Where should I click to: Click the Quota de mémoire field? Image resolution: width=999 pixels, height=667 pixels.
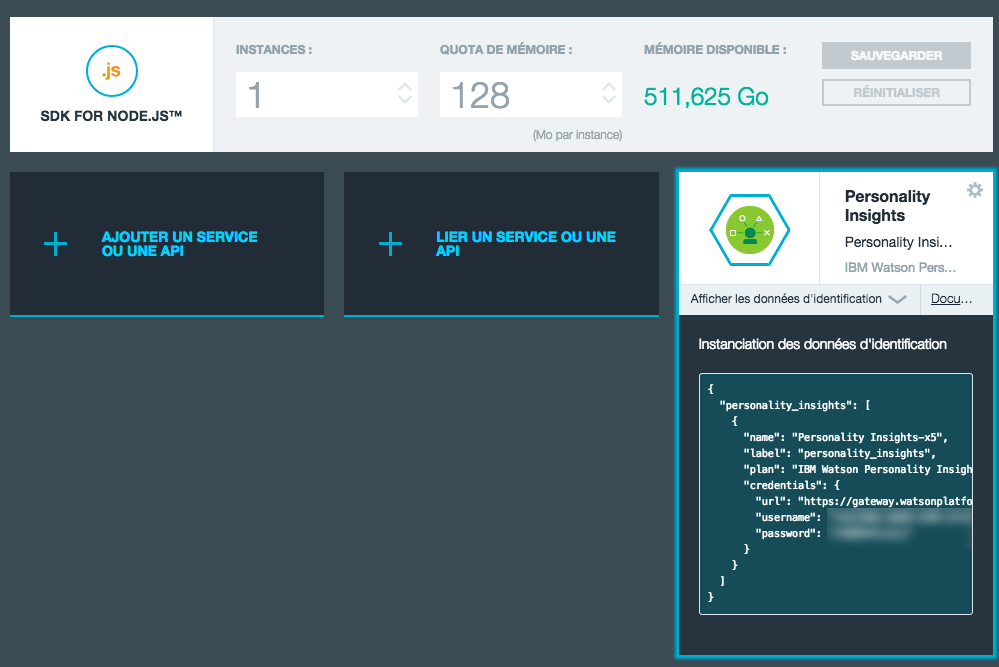pos(531,94)
